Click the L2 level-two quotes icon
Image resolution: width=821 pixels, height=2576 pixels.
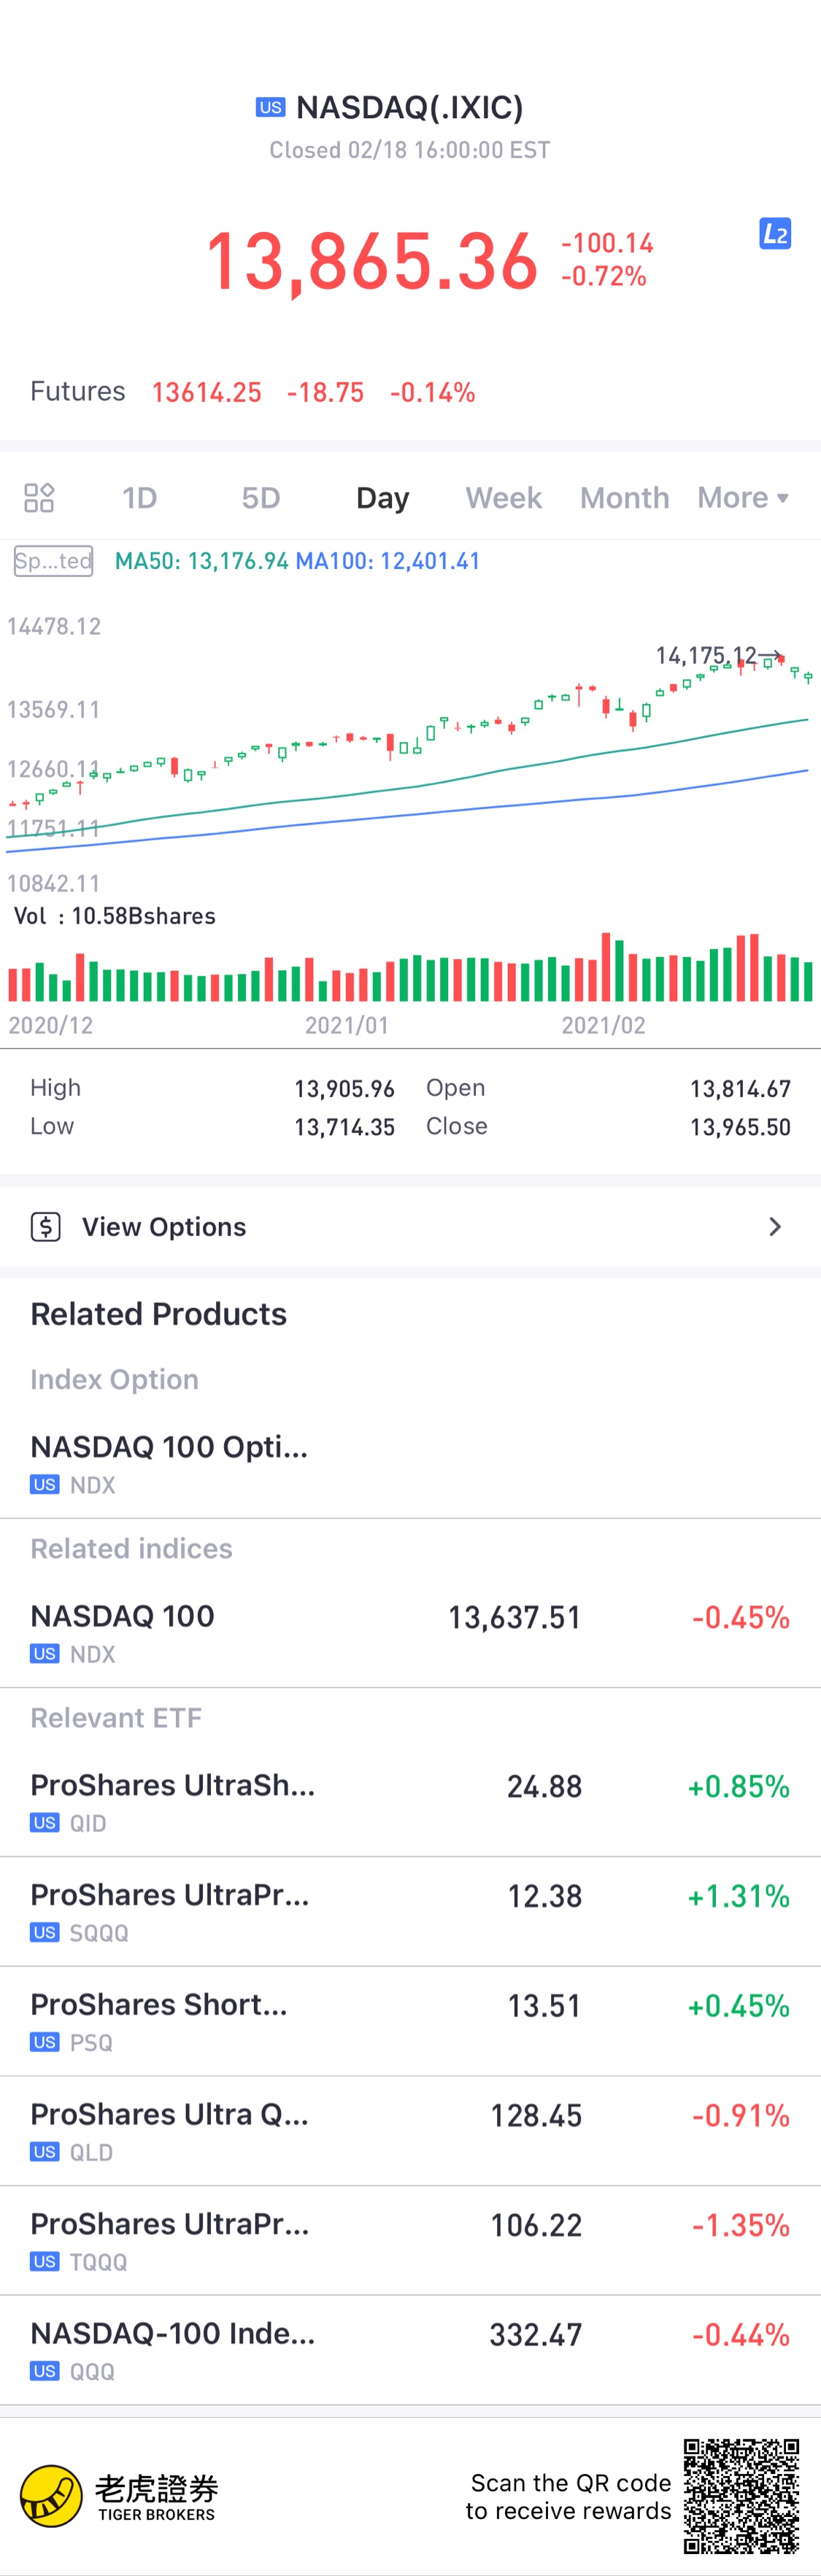[774, 234]
